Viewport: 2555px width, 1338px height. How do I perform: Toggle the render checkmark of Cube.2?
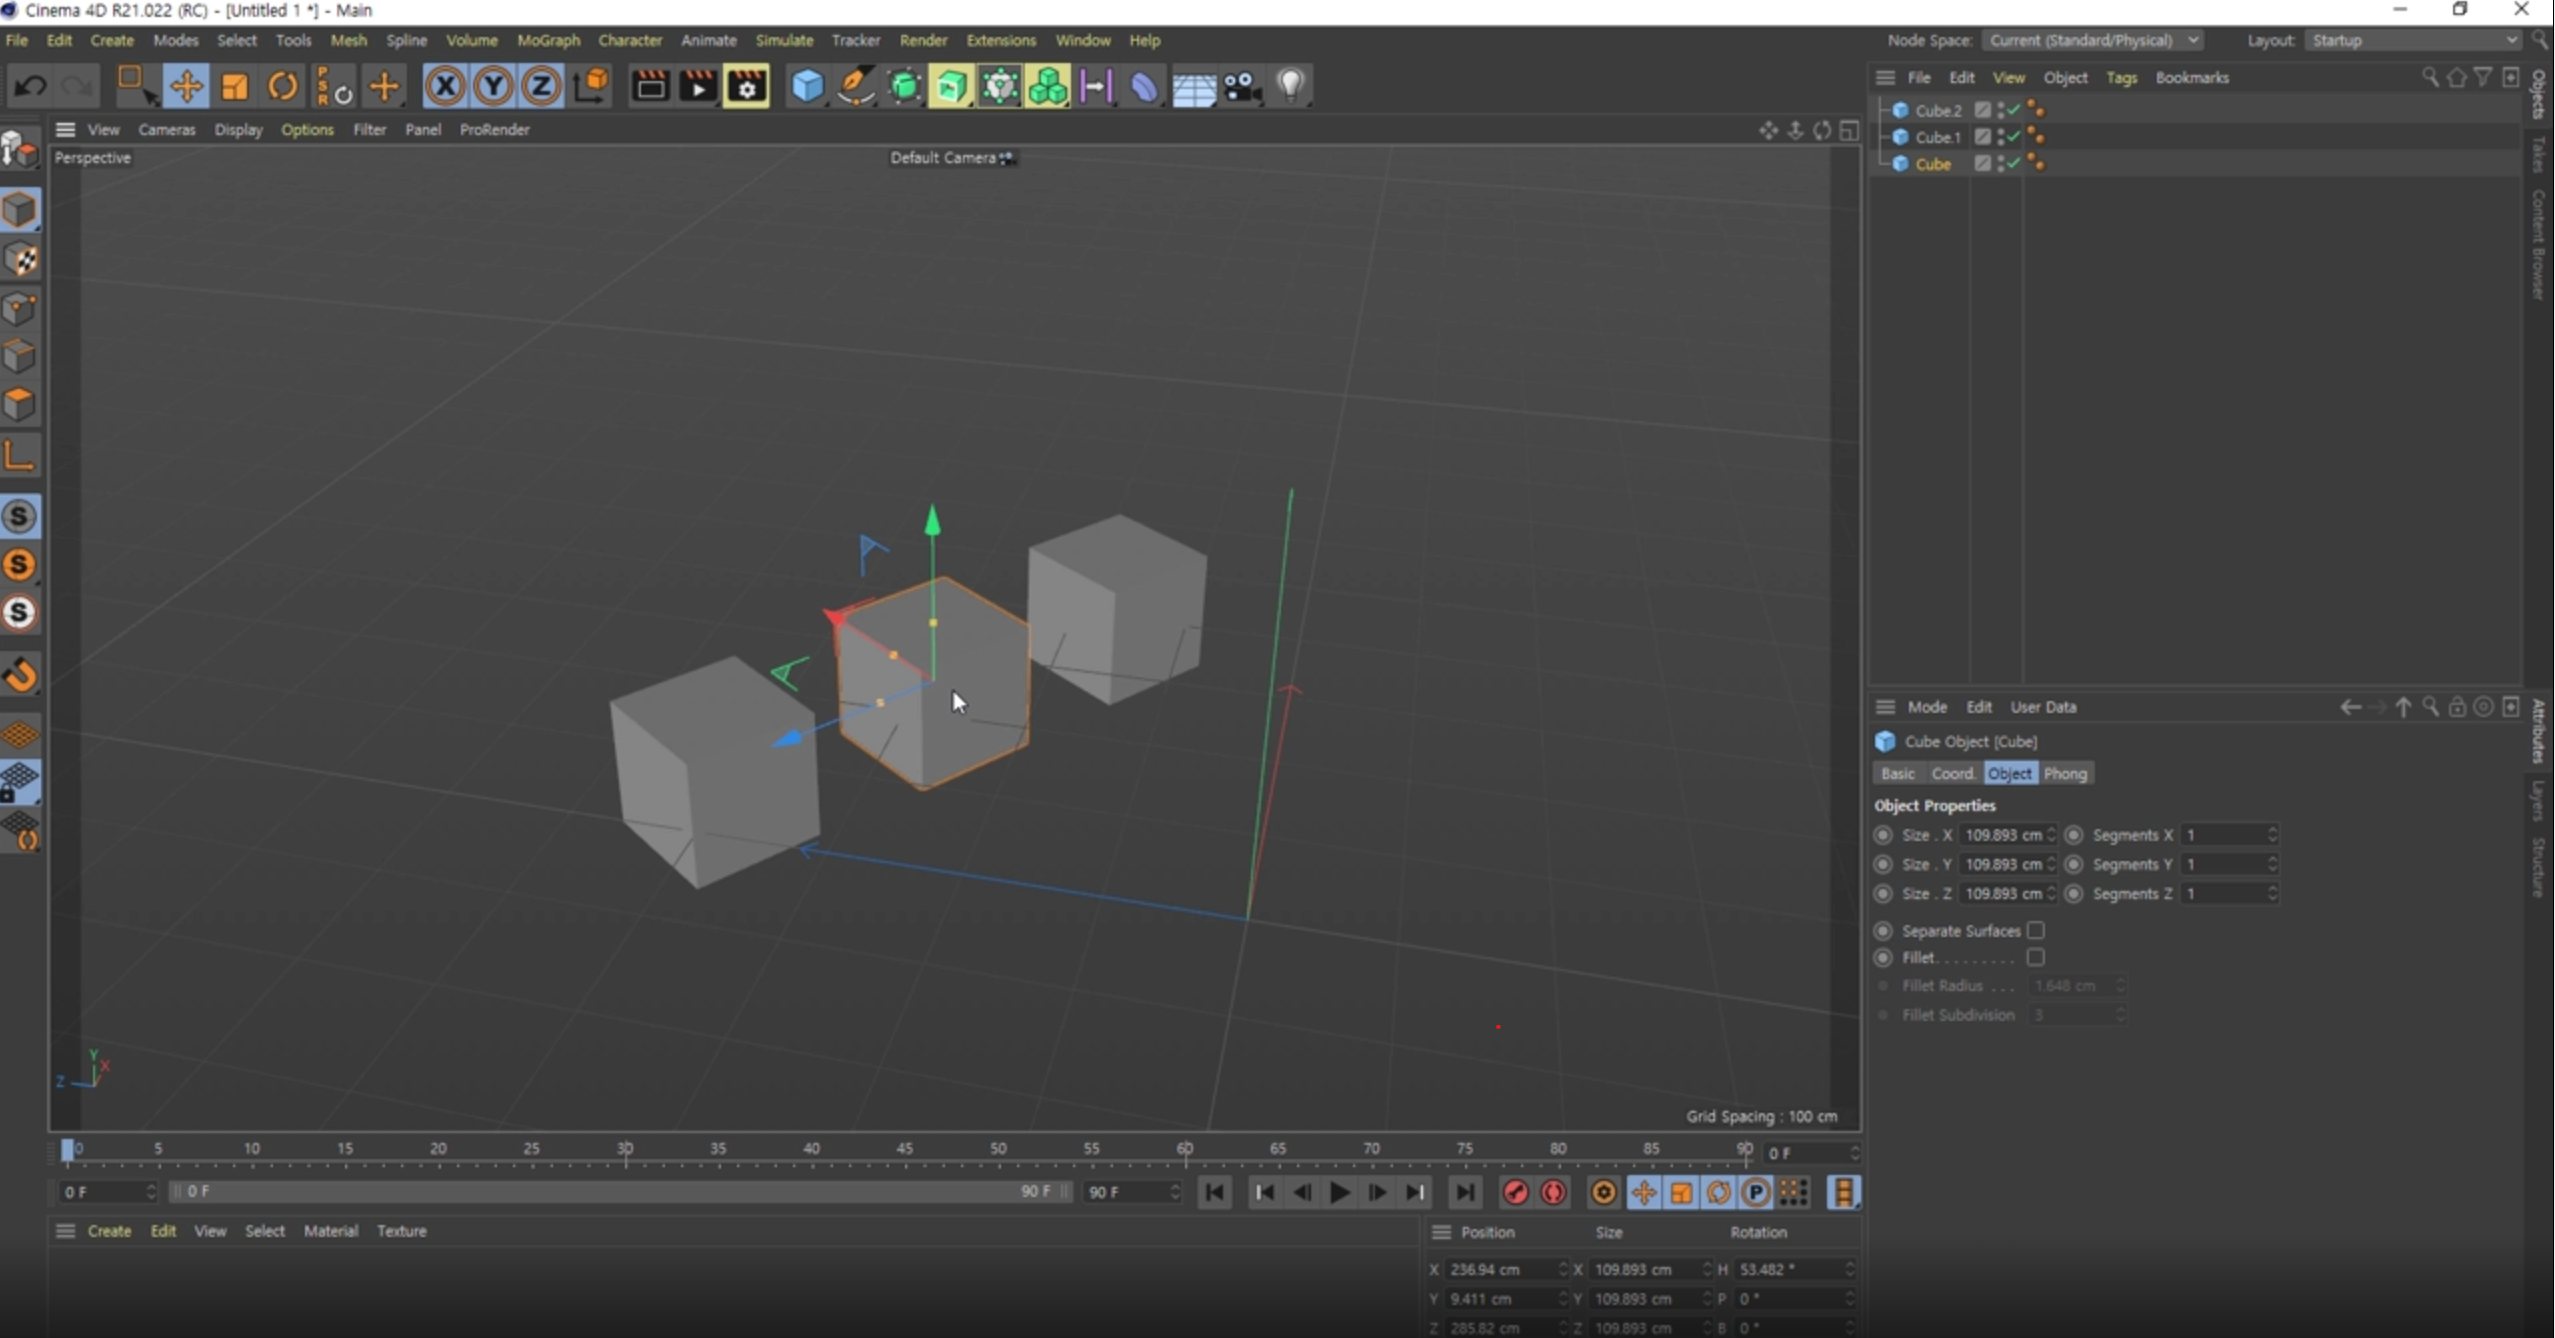click(x=2013, y=110)
